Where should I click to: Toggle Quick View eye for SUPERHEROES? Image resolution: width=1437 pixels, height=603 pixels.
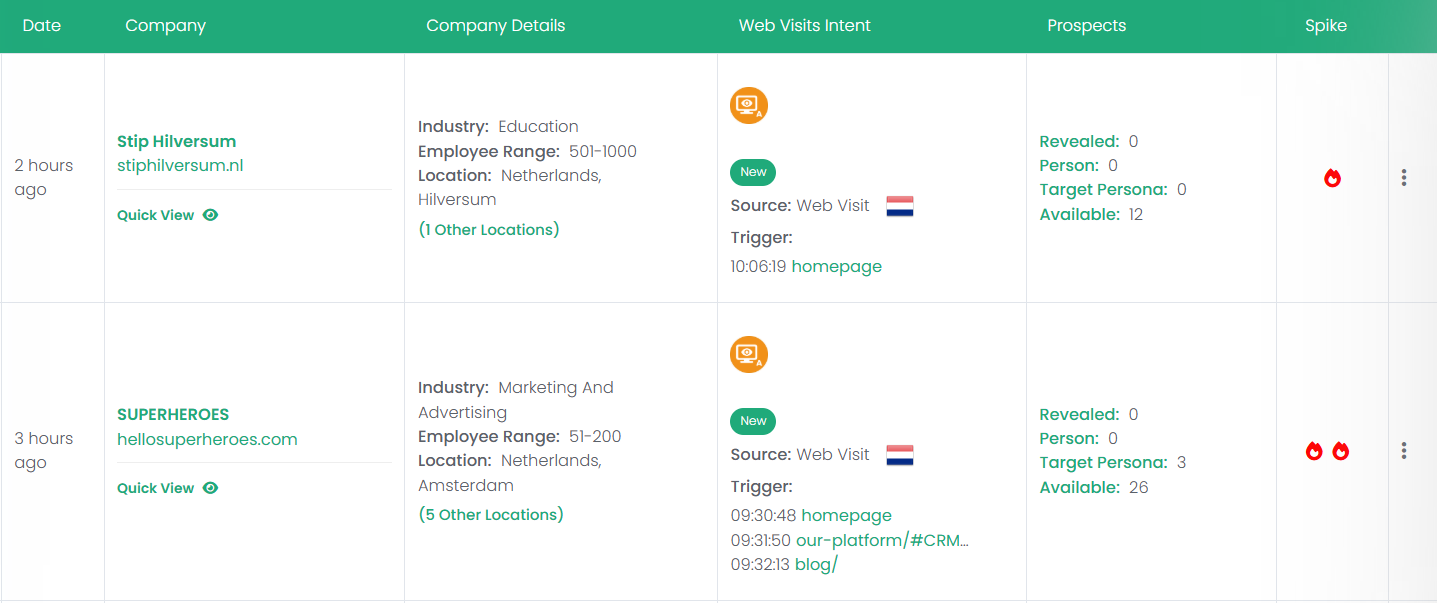tap(210, 488)
